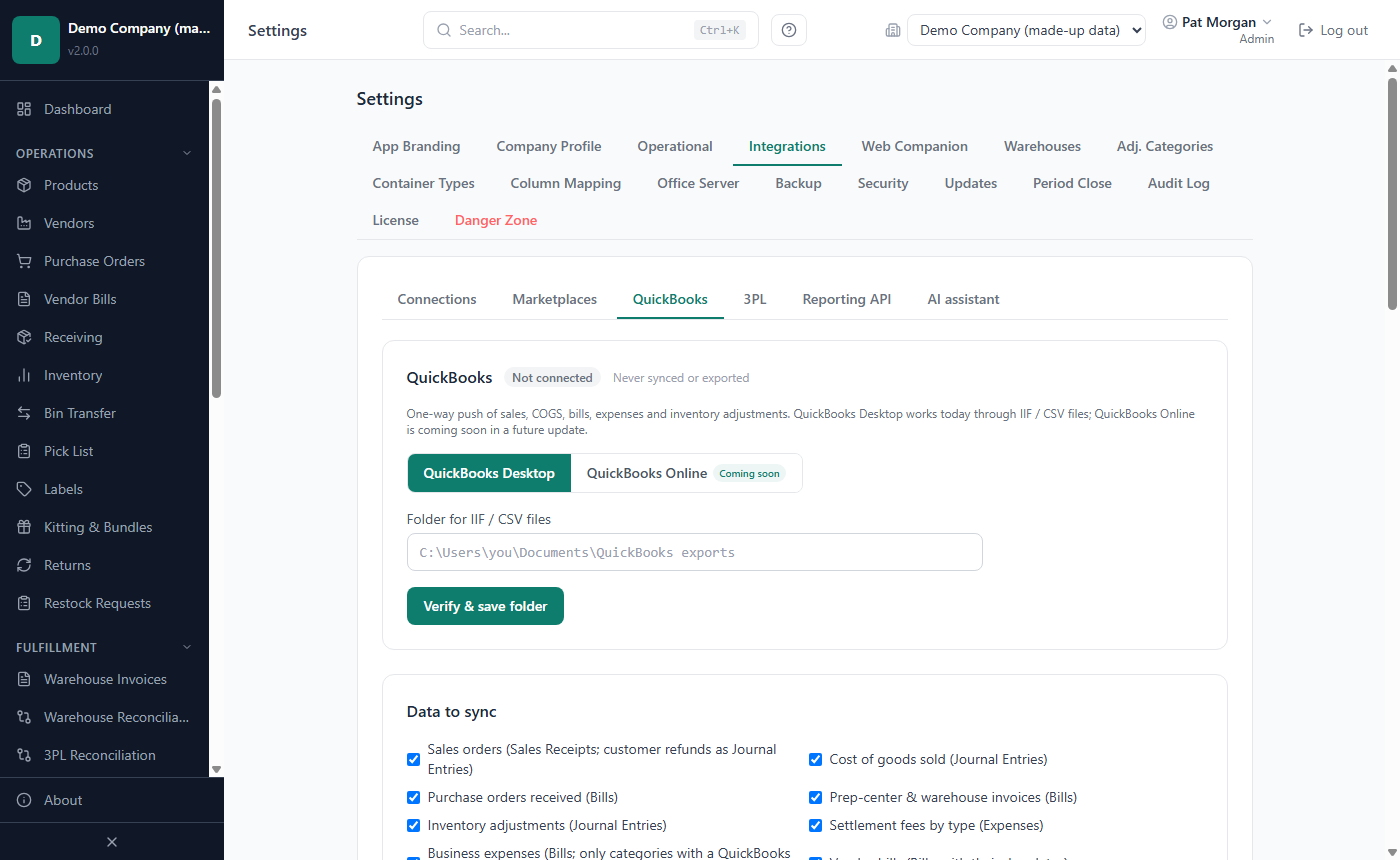Click Verify & save folder button
This screenshot has width=1400, height=860.
click(485, 606)
